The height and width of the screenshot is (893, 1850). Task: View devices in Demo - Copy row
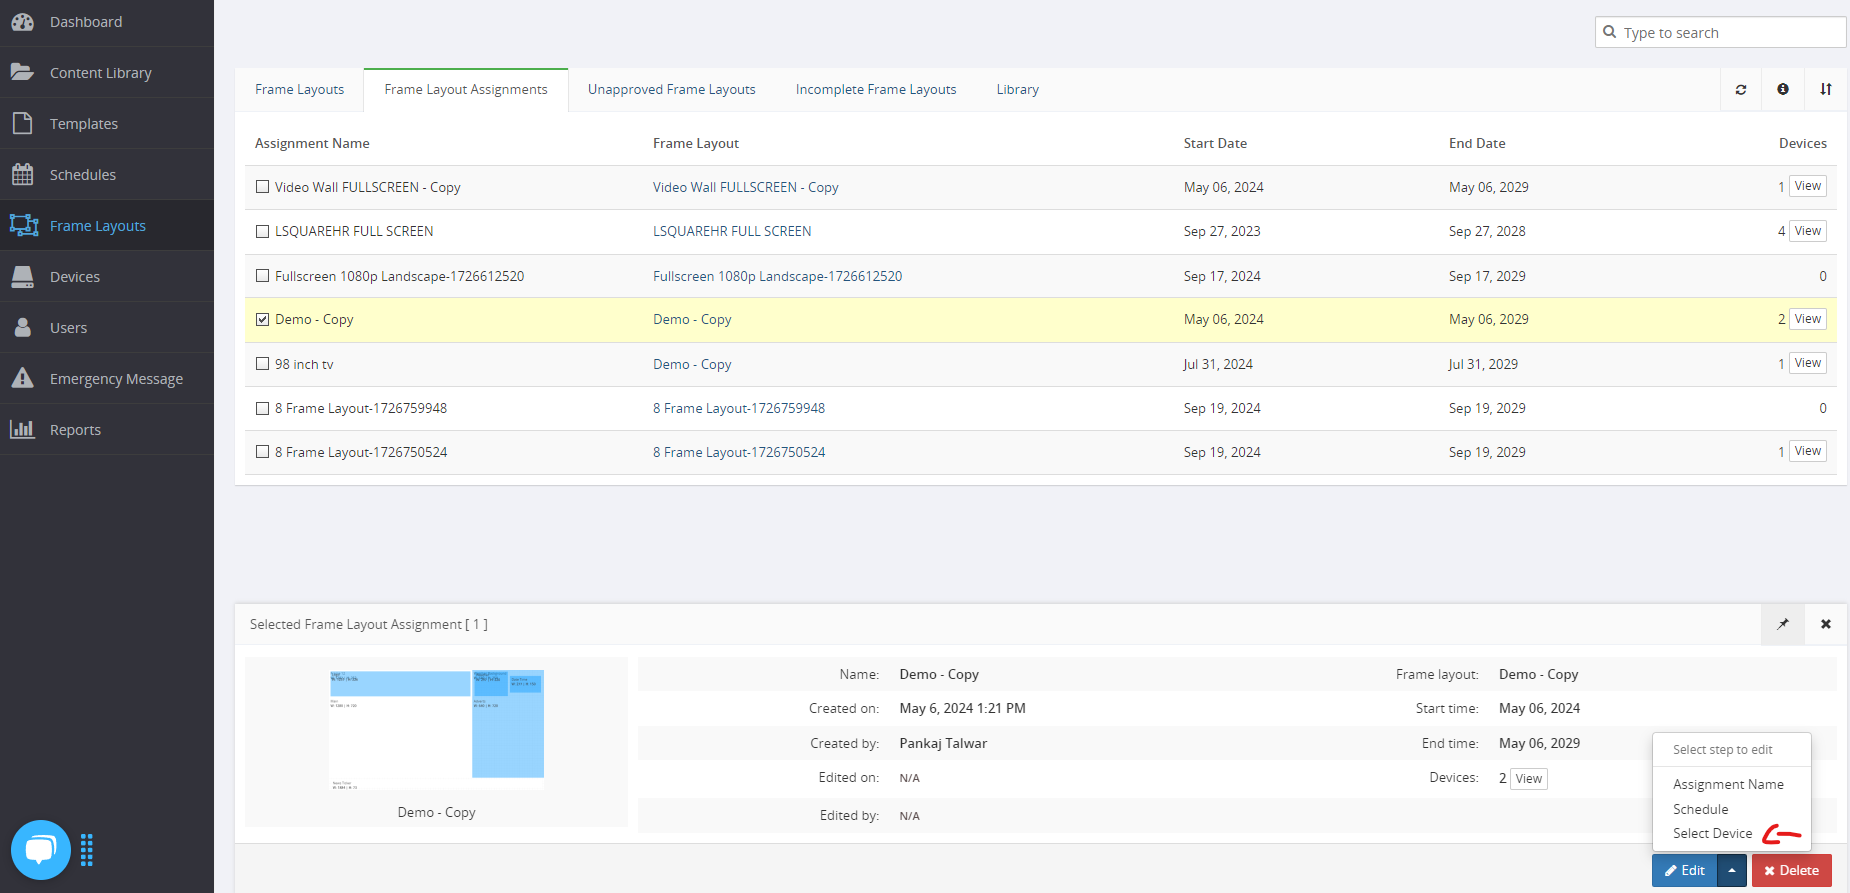(1807, 319)
